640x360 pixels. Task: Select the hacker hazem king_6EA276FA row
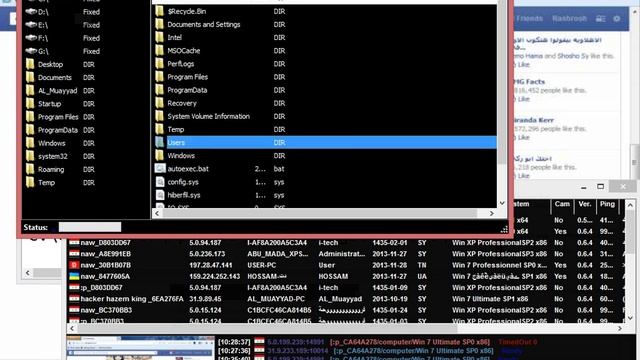coord(346,299)
